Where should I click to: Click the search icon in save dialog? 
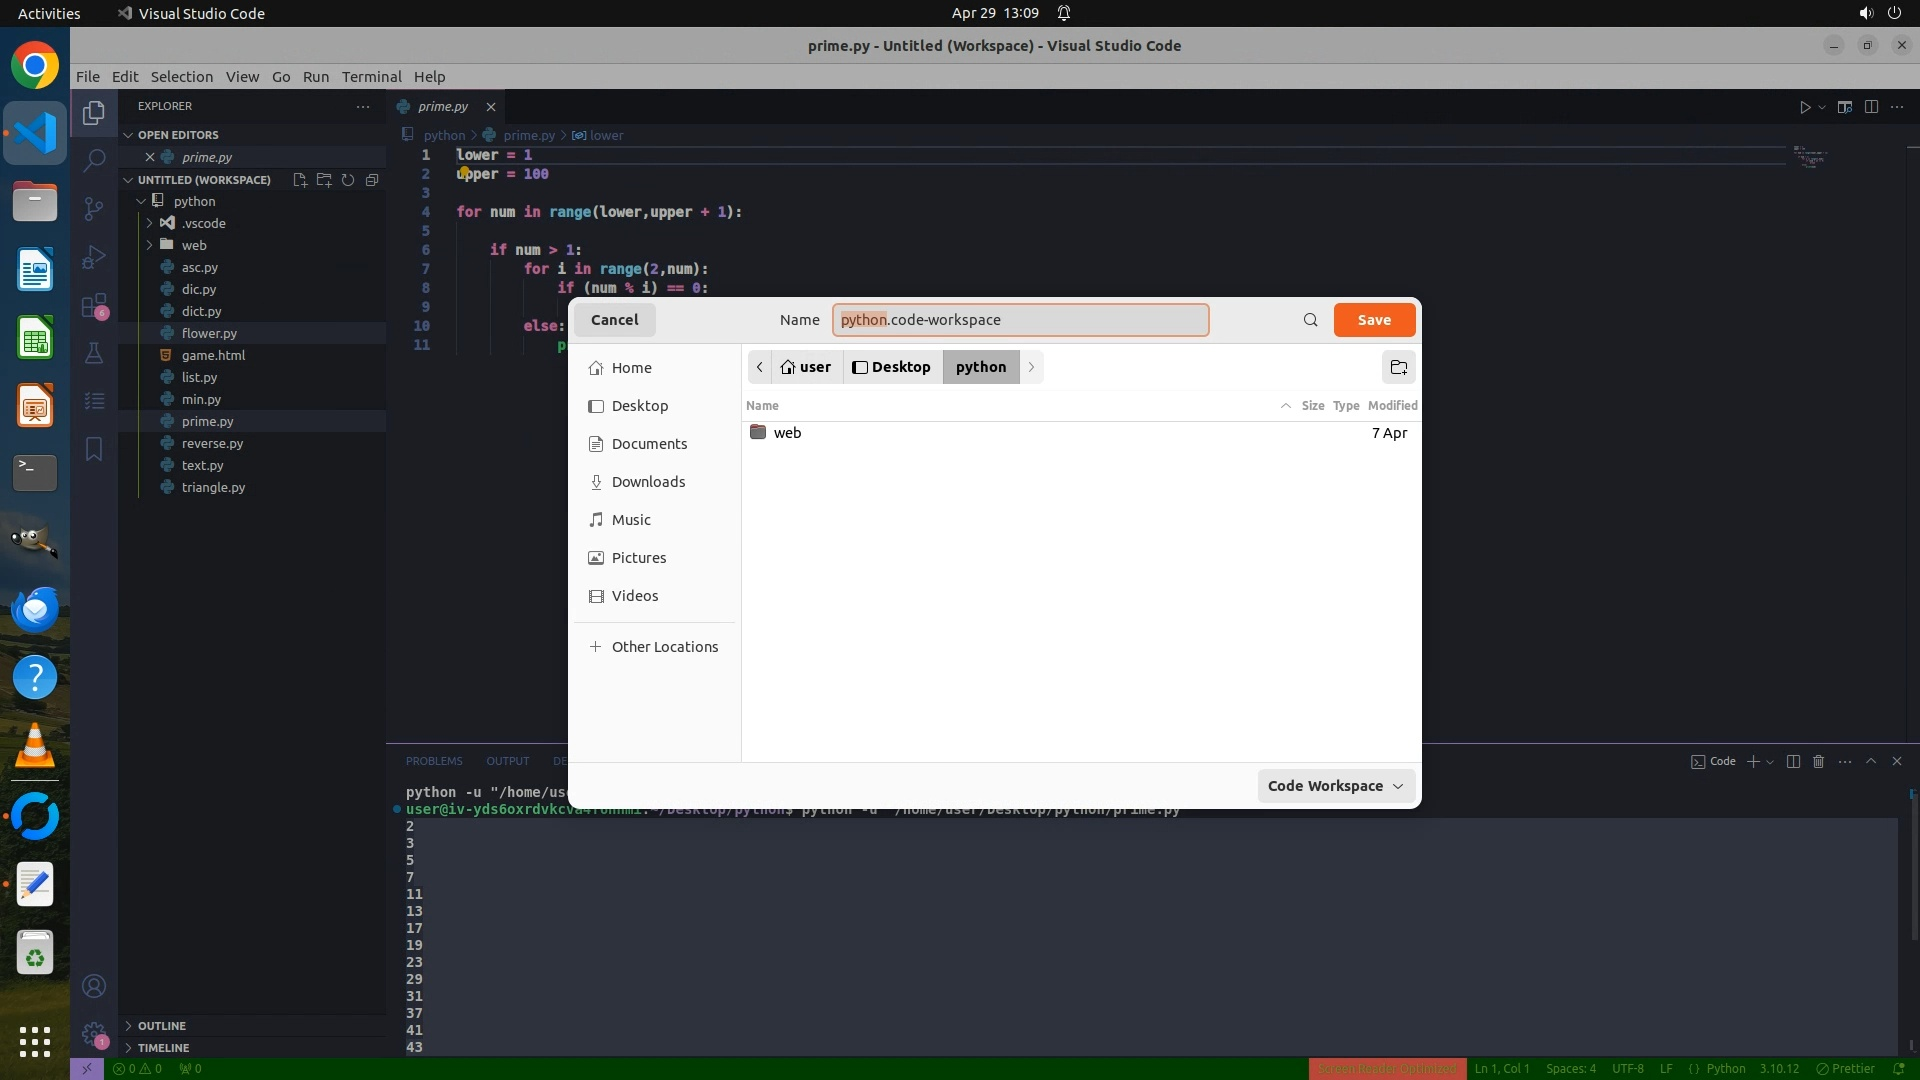coord(1310,320)
